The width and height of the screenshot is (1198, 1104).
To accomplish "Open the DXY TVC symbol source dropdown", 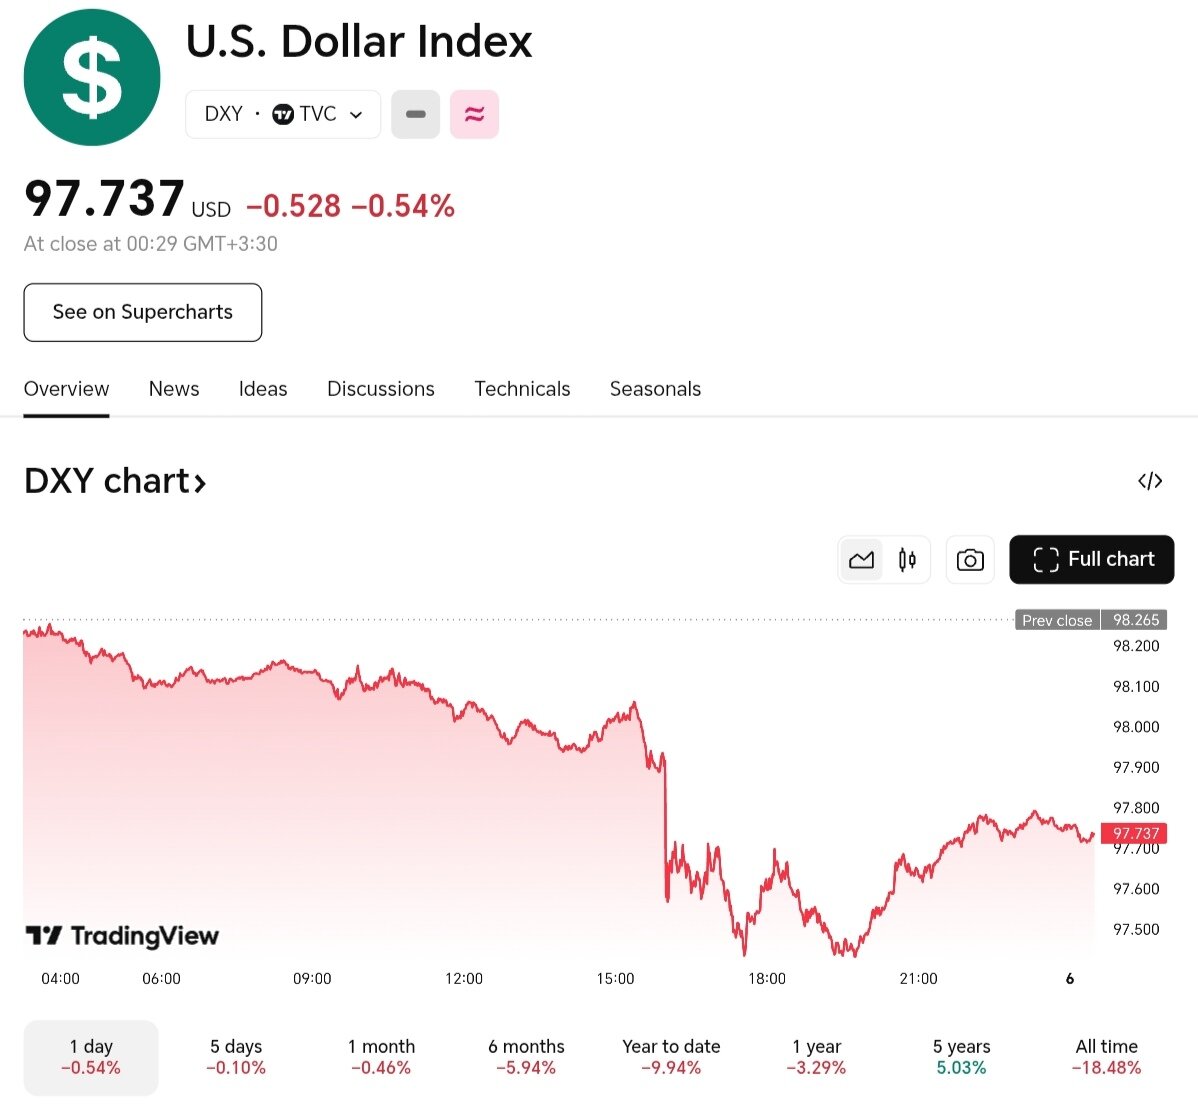I will (283, 114).
